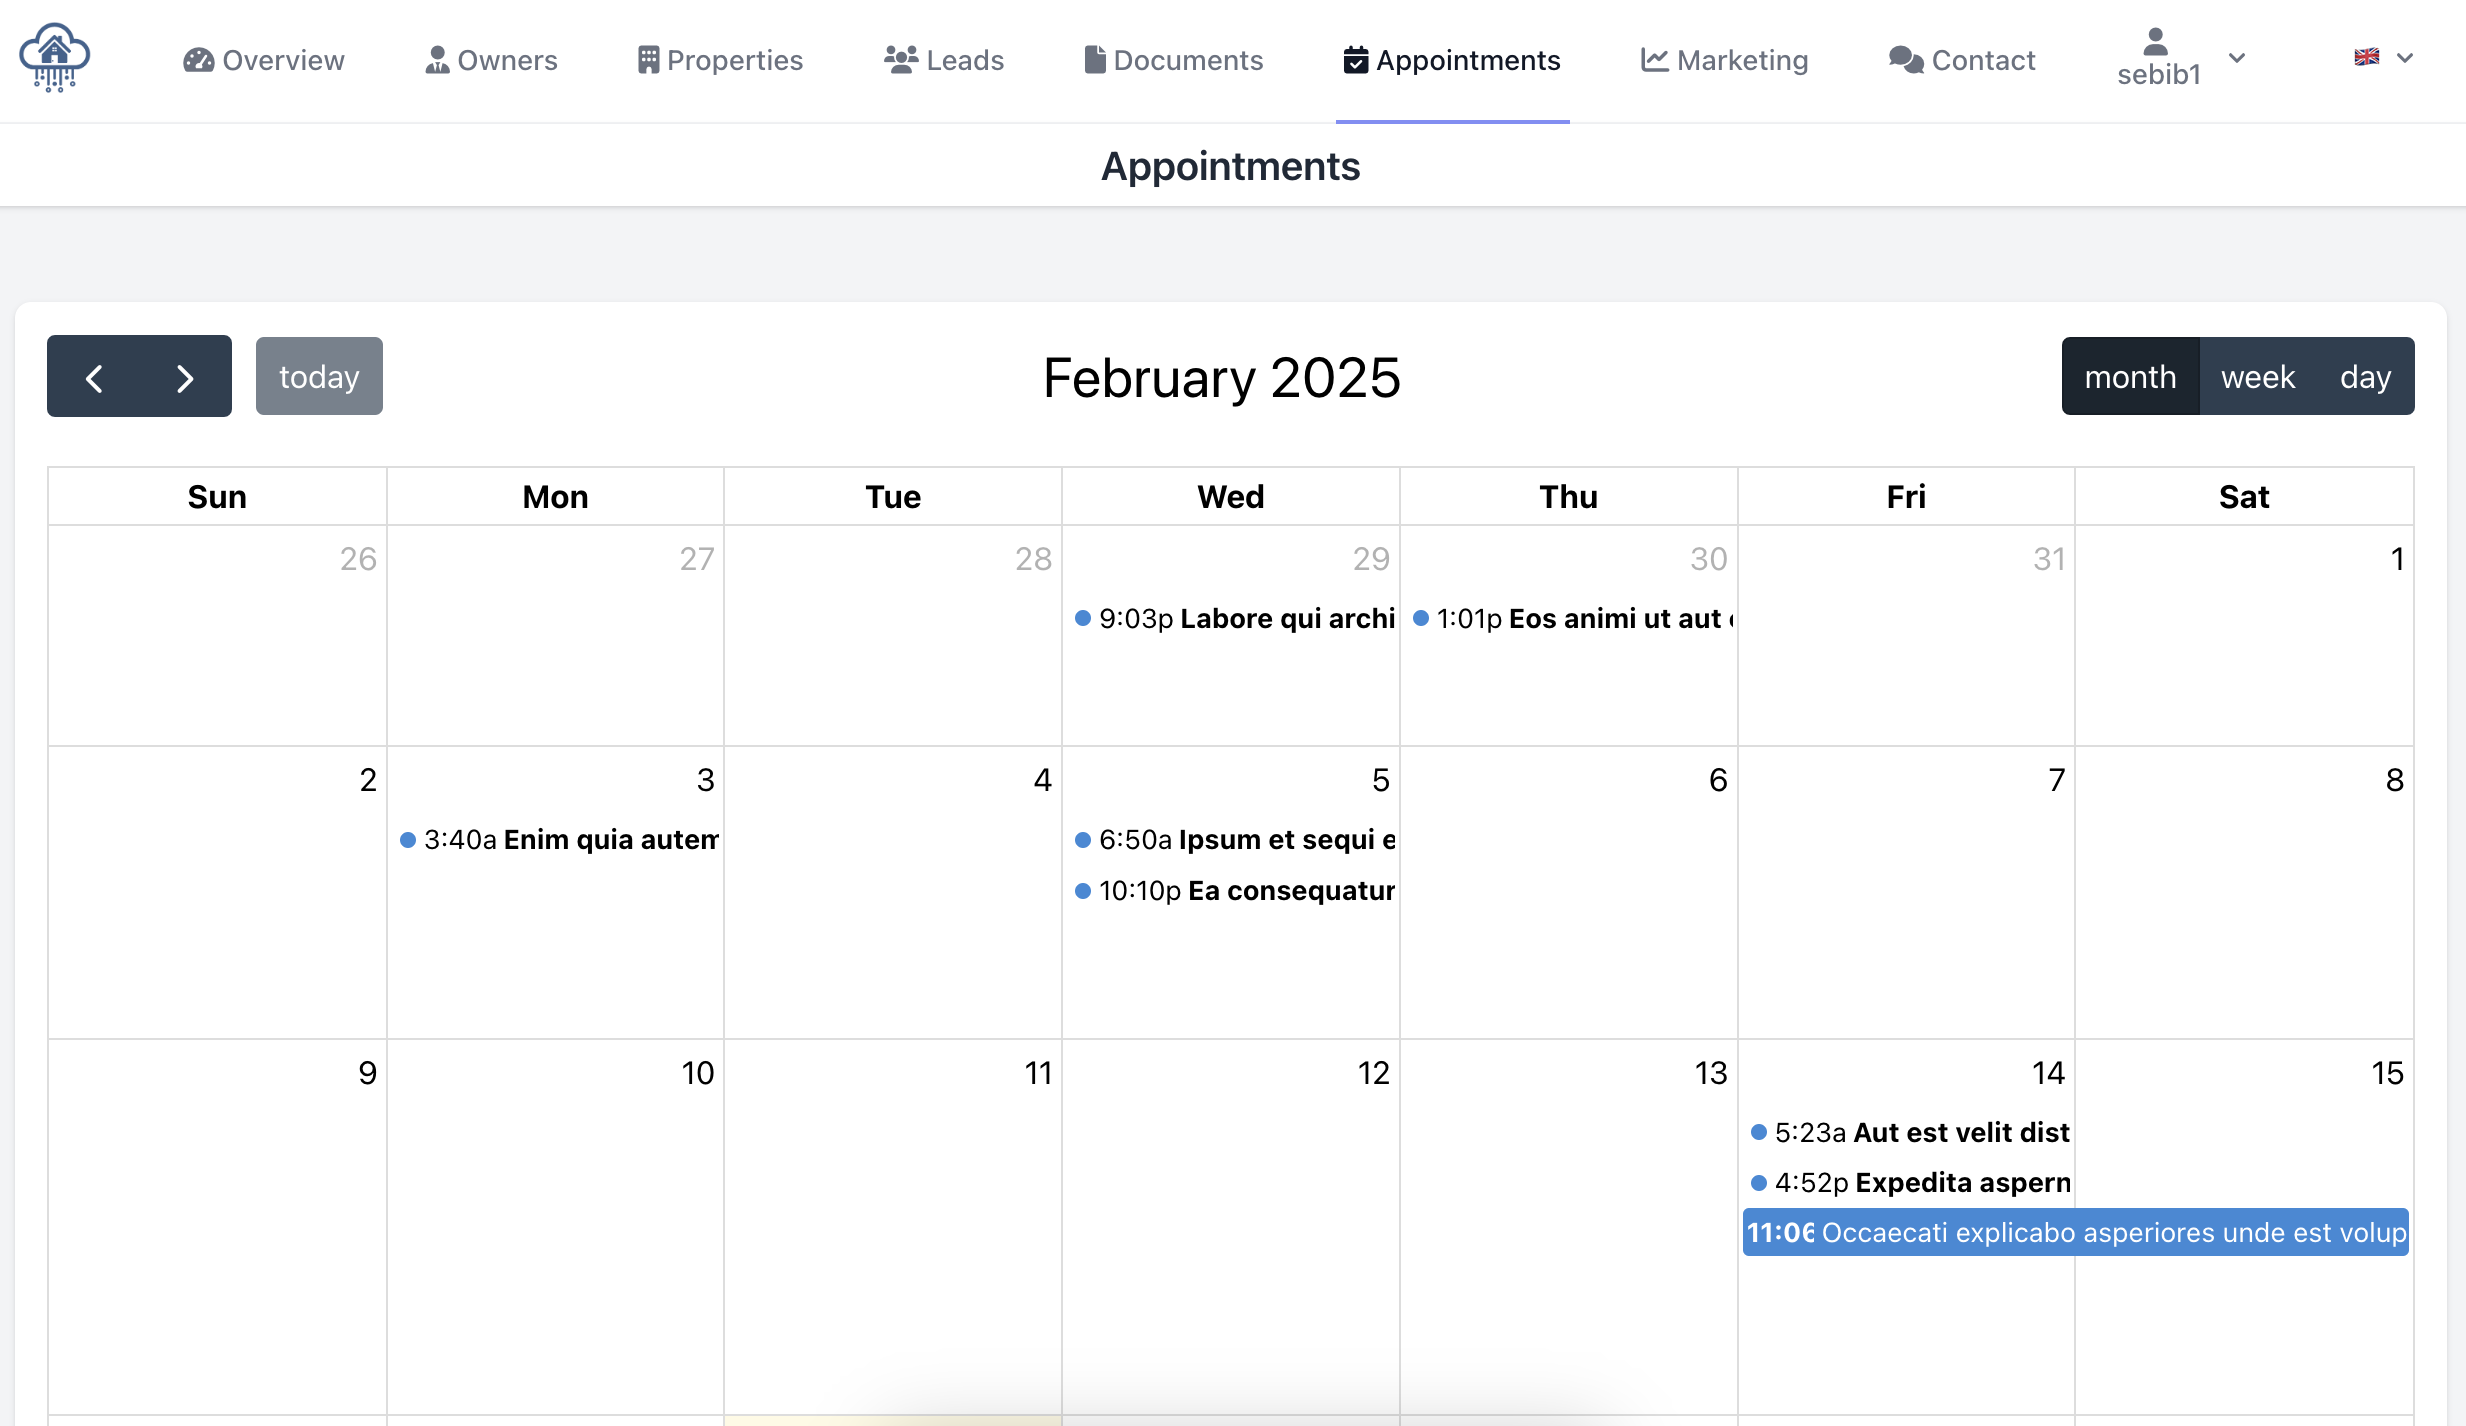
Task: Click the Contact chat bubbles icon
Action: click(x=1906, y=60)
